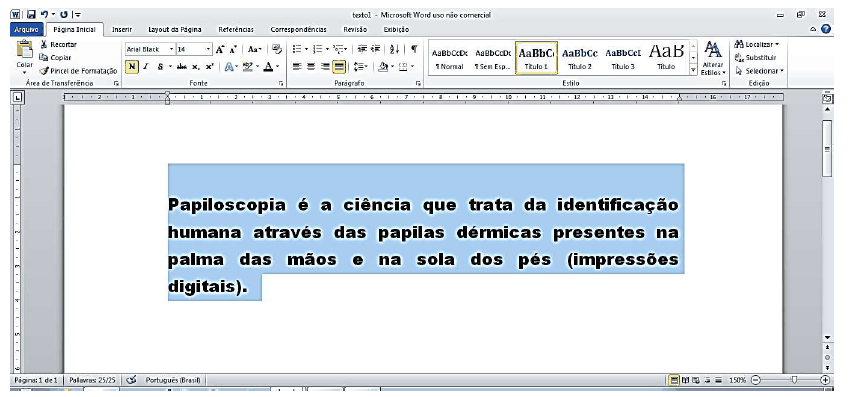Apply the Título 2 style
This screenshot has width=863, height=397.
(580, 58)
